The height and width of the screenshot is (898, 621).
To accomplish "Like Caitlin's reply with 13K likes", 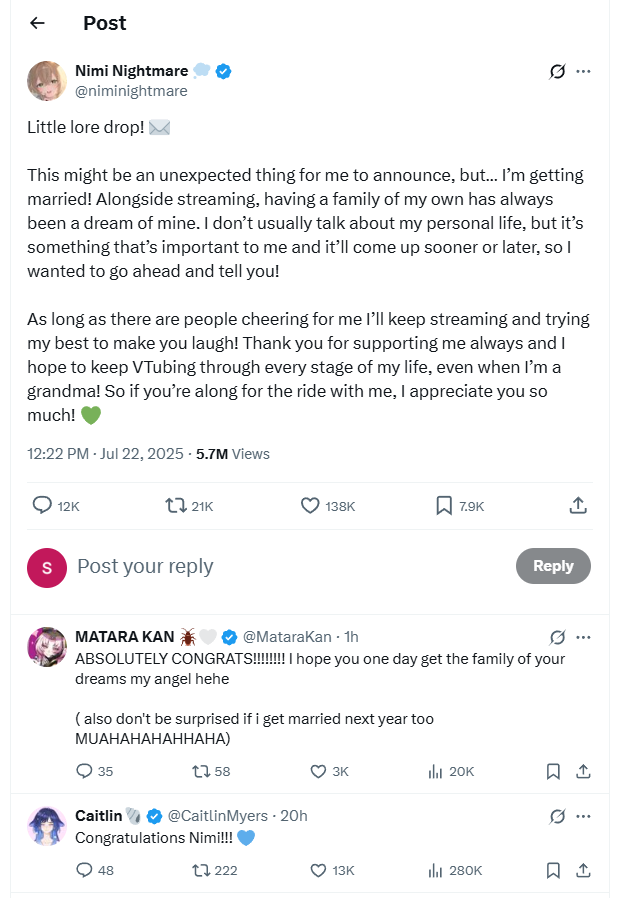I will [318, 870].
